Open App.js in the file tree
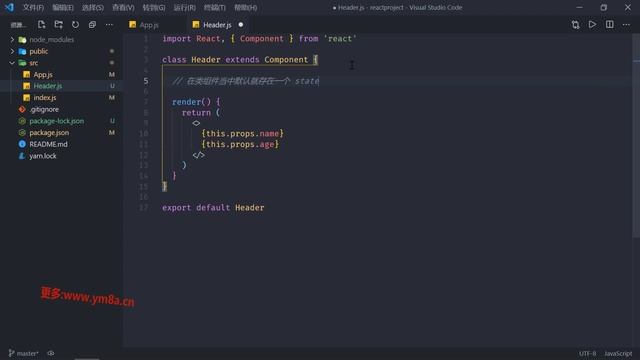Screen dimensions: 640x360 pyautogui.click(x=42, y=74)
